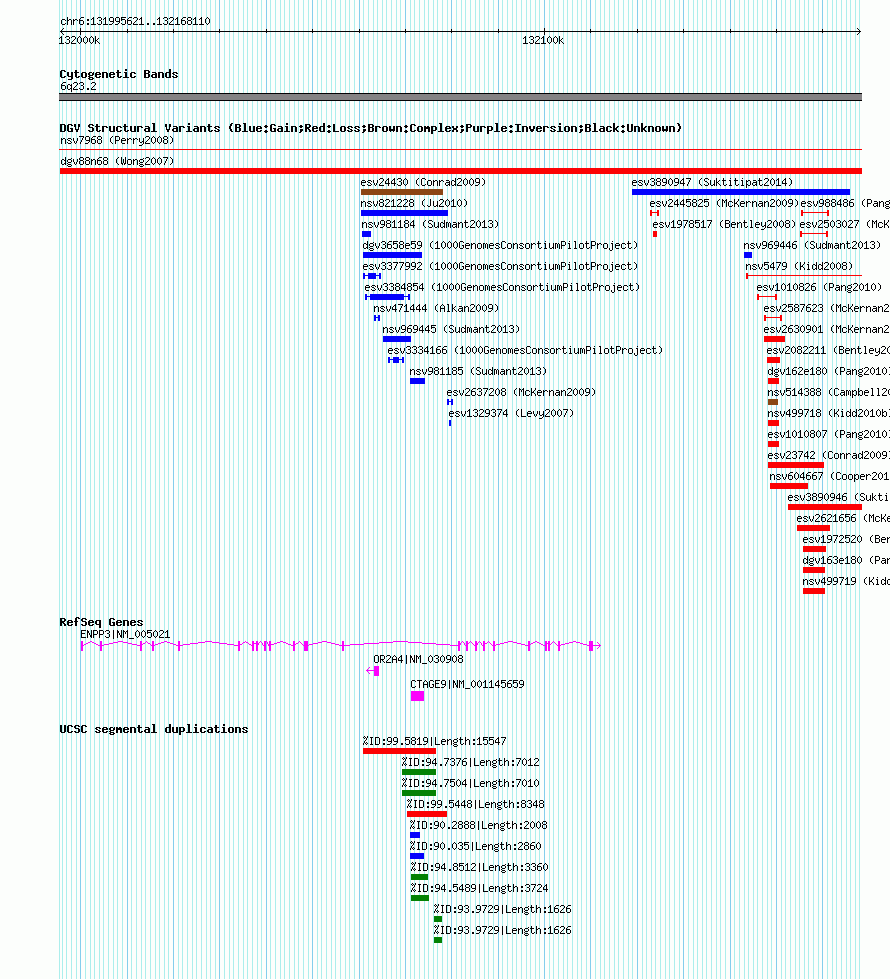Click the thick red dgv88n68 loss bar

[x=460, y=171]
